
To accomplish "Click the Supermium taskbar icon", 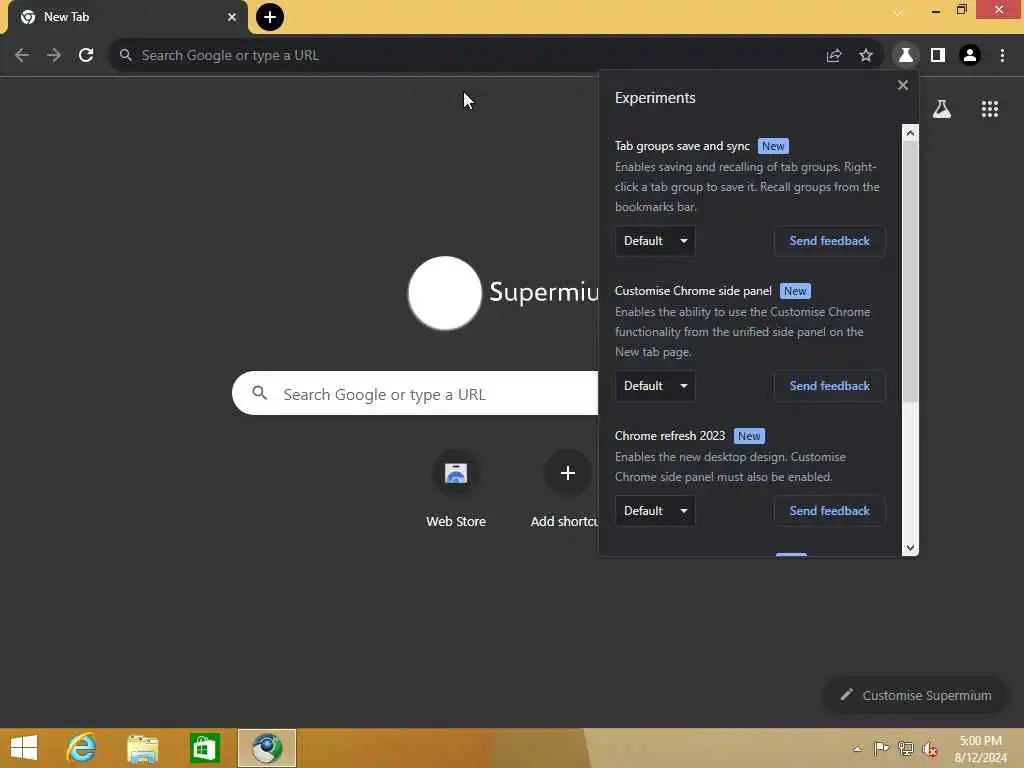I will pos(266,748).
